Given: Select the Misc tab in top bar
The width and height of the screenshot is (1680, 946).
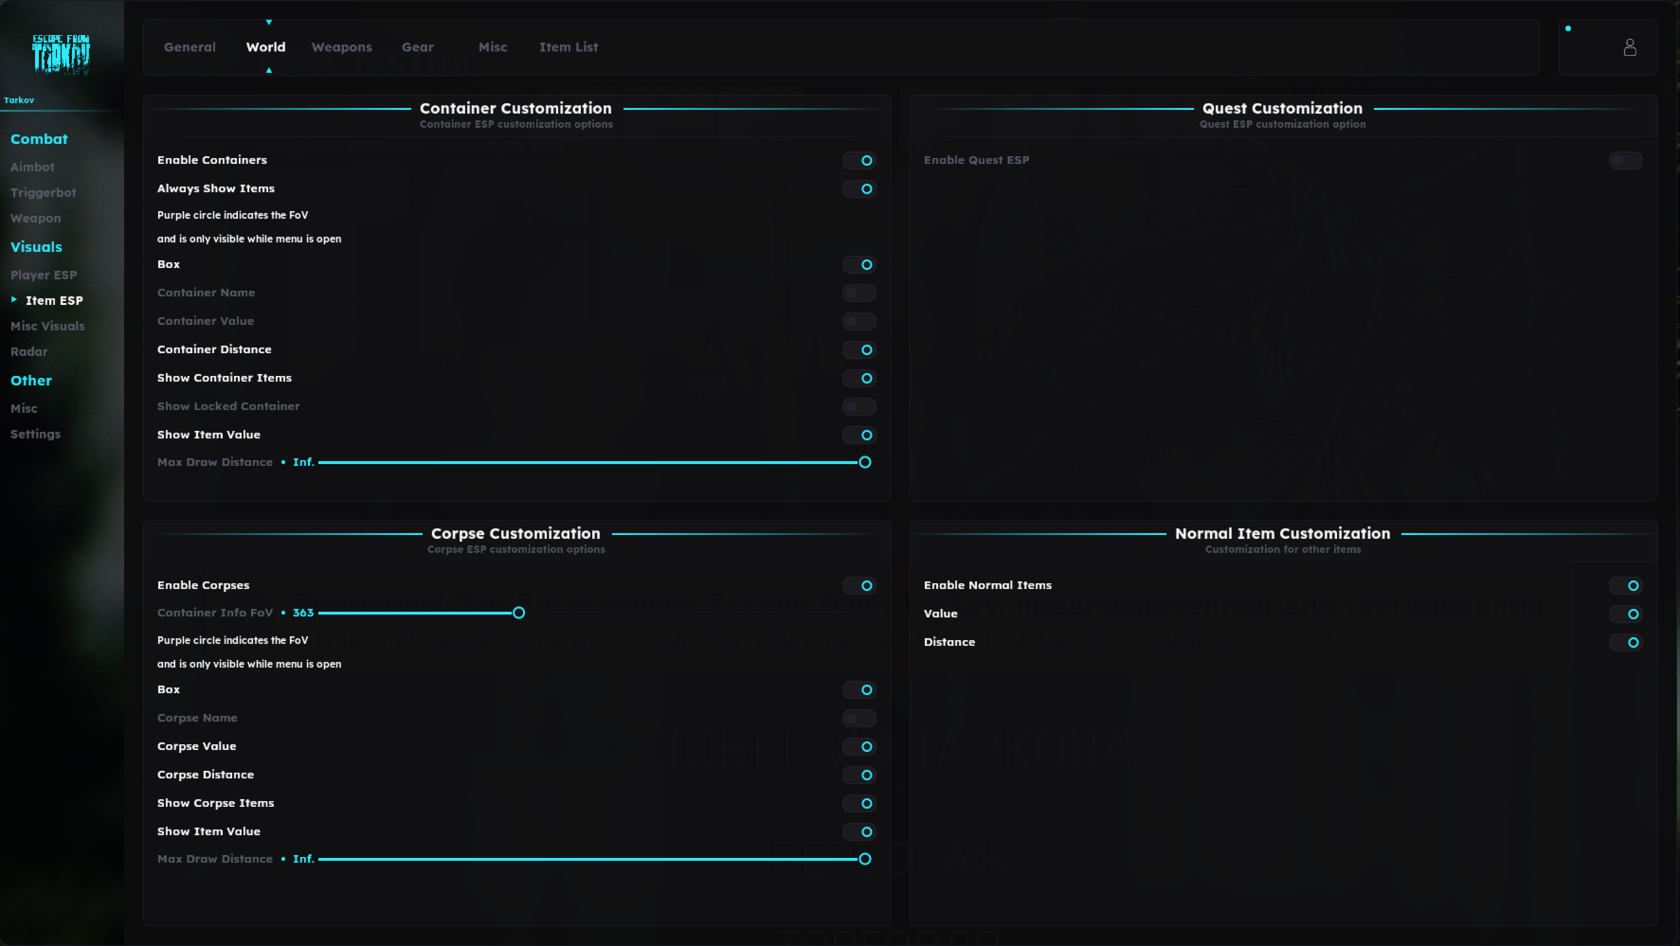Looking at the screenshot, I should (x=493, y=47).
